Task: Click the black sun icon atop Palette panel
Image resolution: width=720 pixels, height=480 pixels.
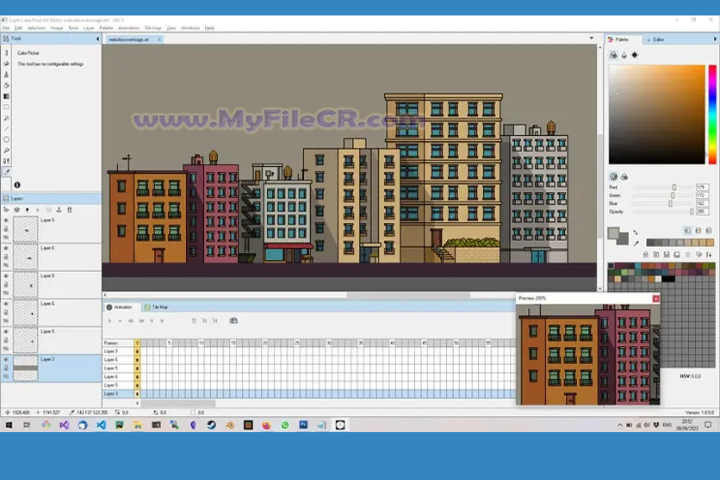Action: pos(635,55)
